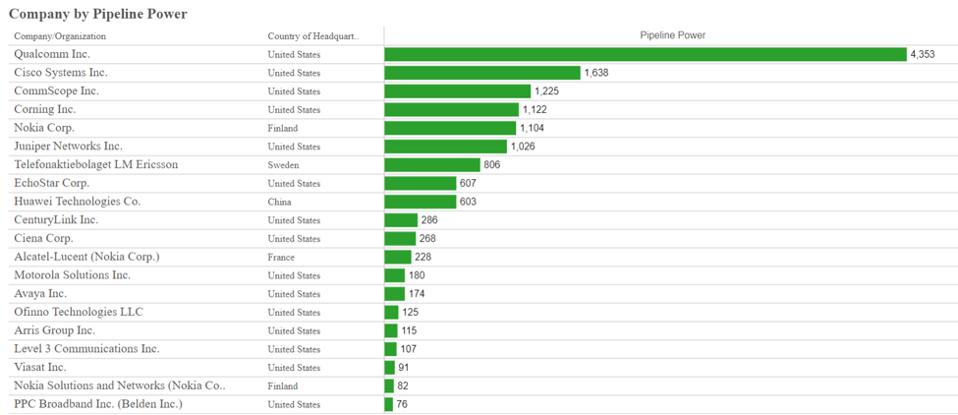Click the EchoStar Corp. bar valued 607

(420, 183)
